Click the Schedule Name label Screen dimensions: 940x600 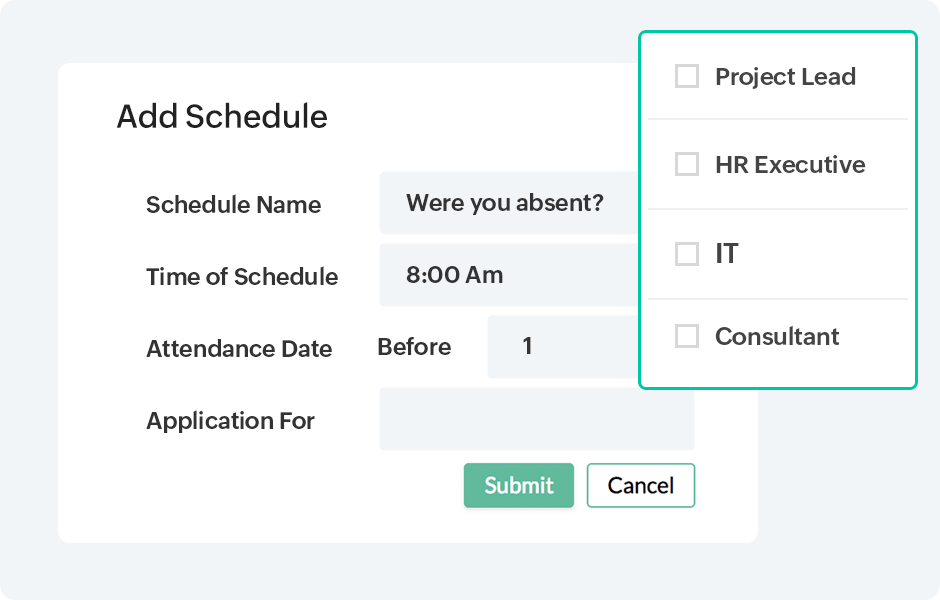[x=233, y=205]
